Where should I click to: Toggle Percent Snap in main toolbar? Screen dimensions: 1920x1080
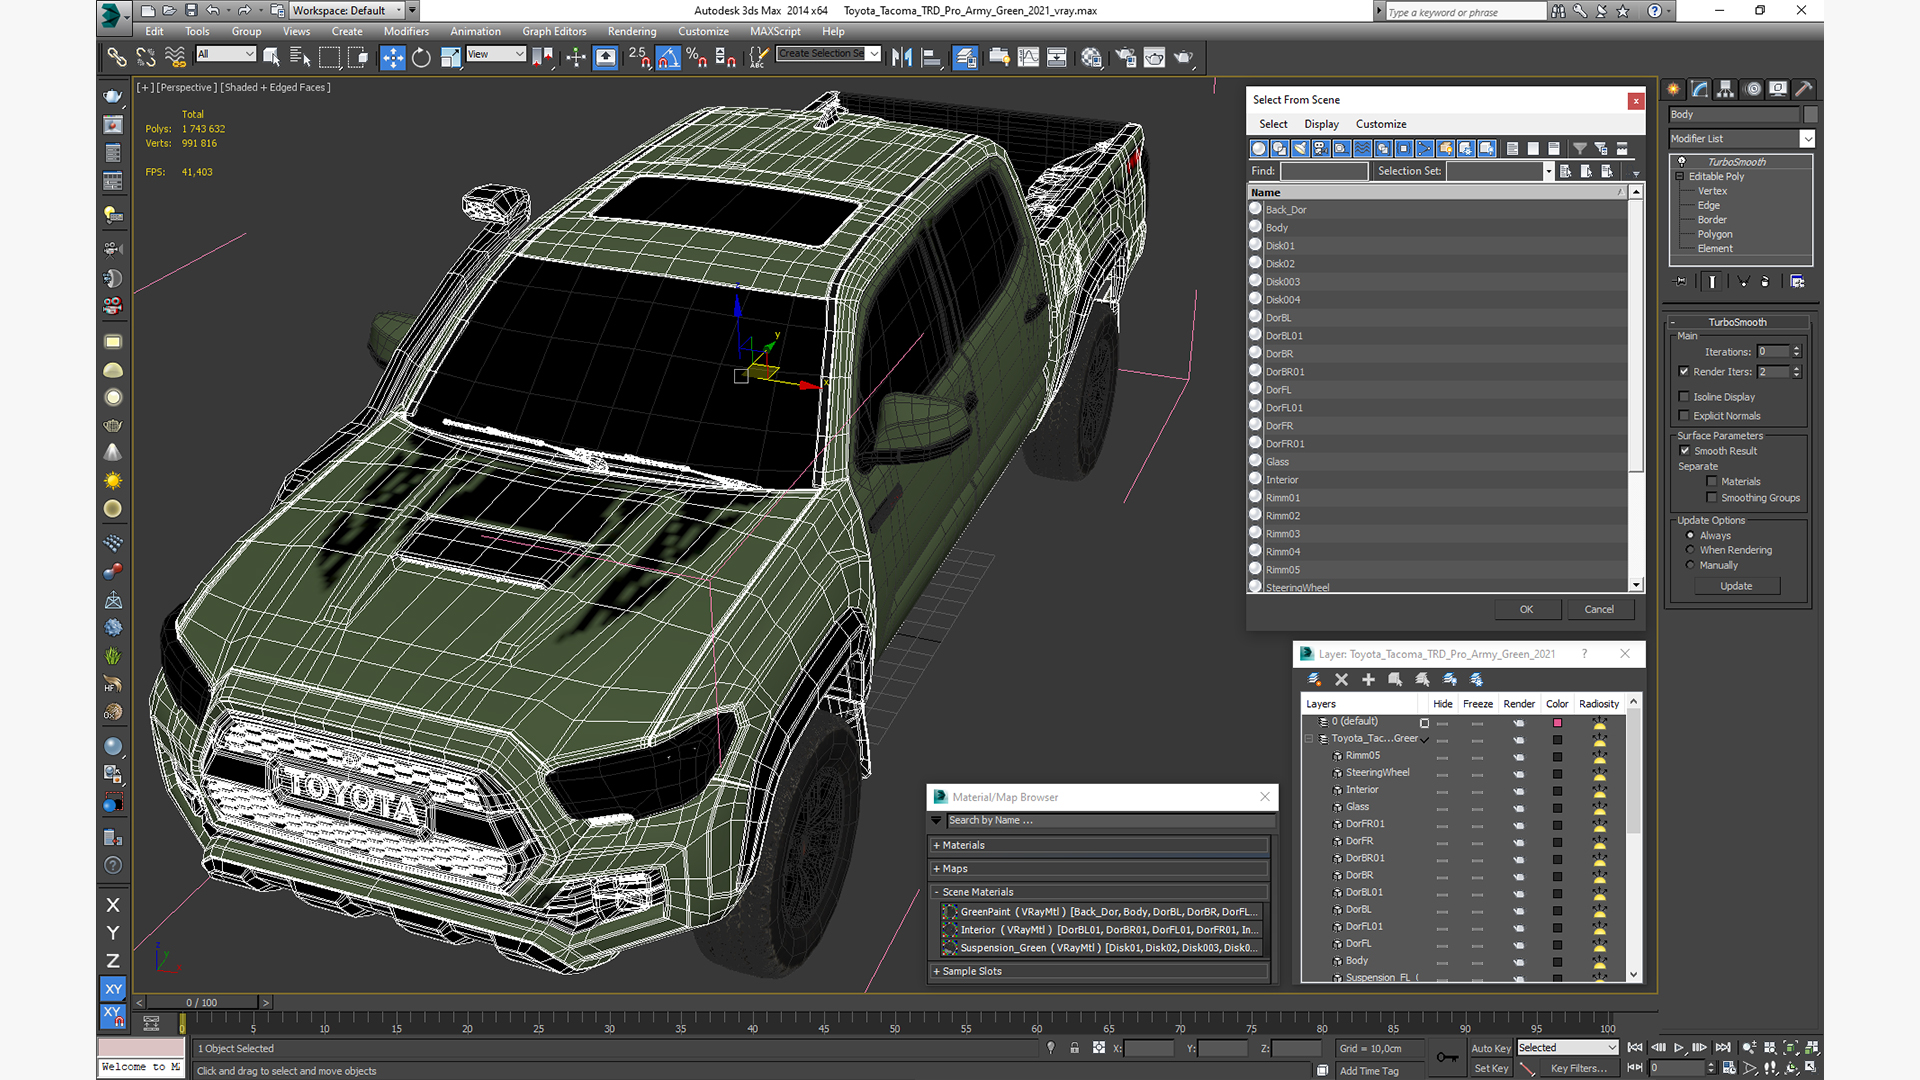coord(697,58)
